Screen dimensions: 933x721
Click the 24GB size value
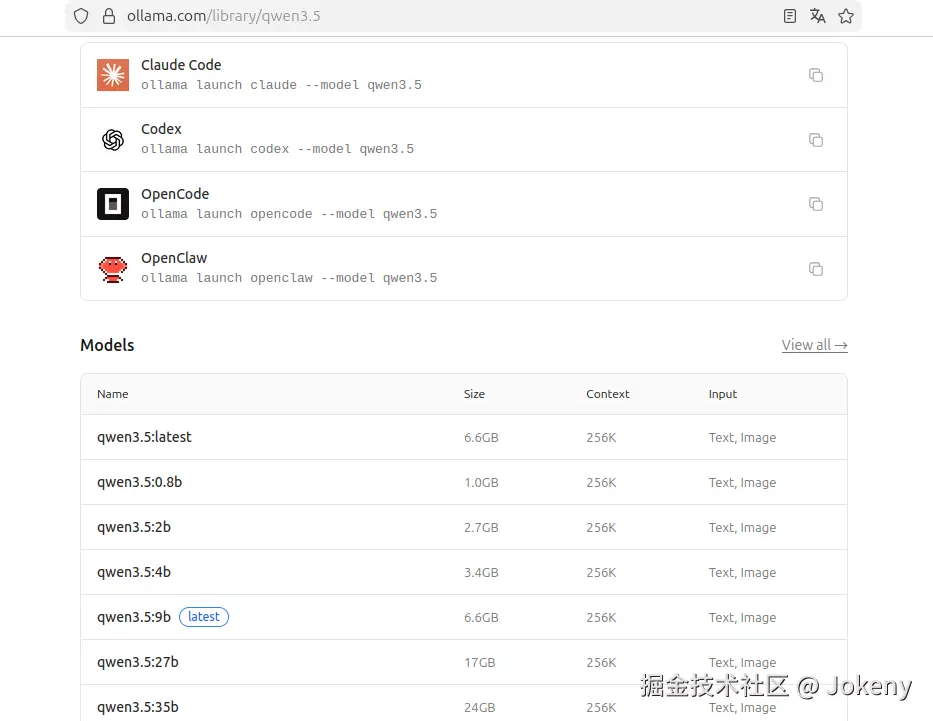coord(480,708)
